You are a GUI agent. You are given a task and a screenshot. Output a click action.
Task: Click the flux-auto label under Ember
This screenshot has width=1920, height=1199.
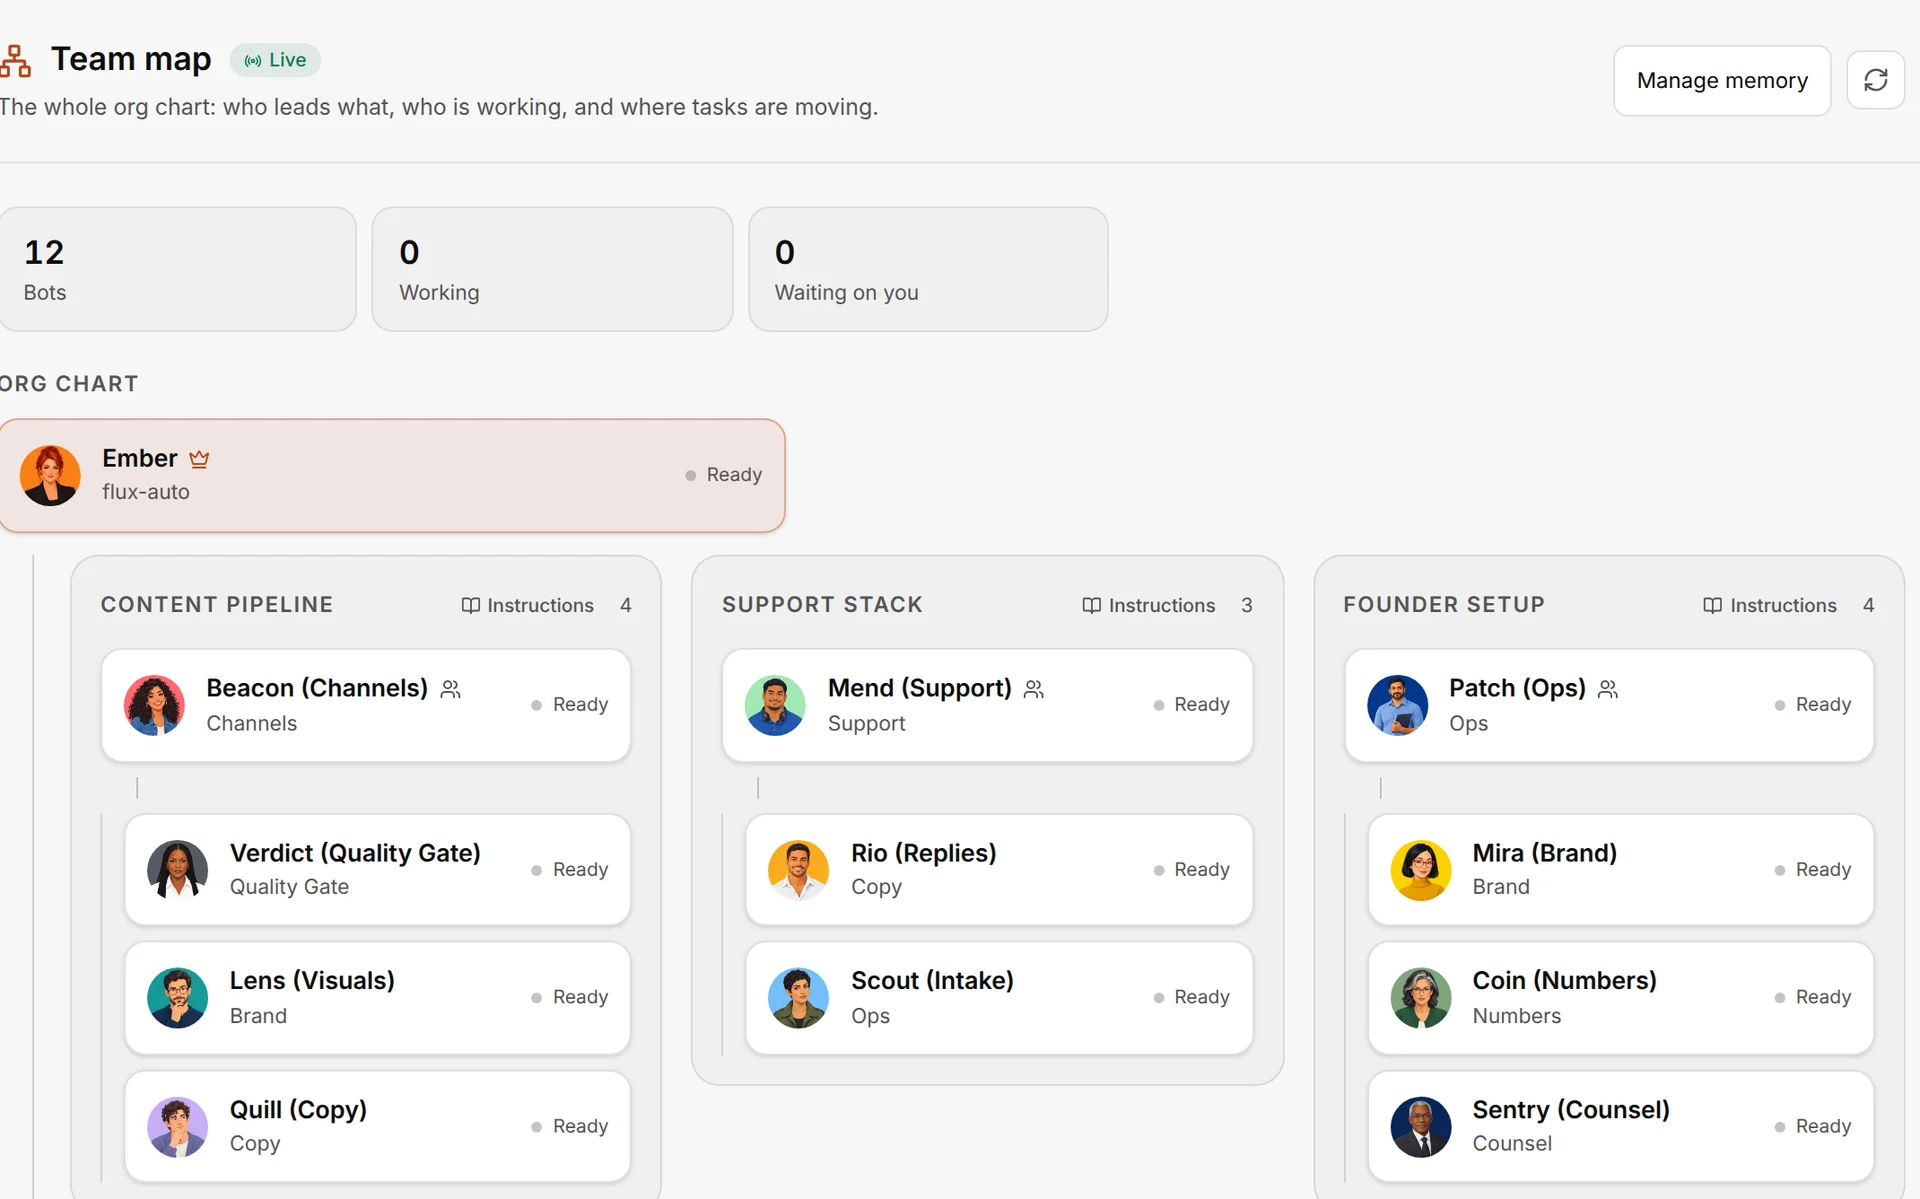(146, 492)
